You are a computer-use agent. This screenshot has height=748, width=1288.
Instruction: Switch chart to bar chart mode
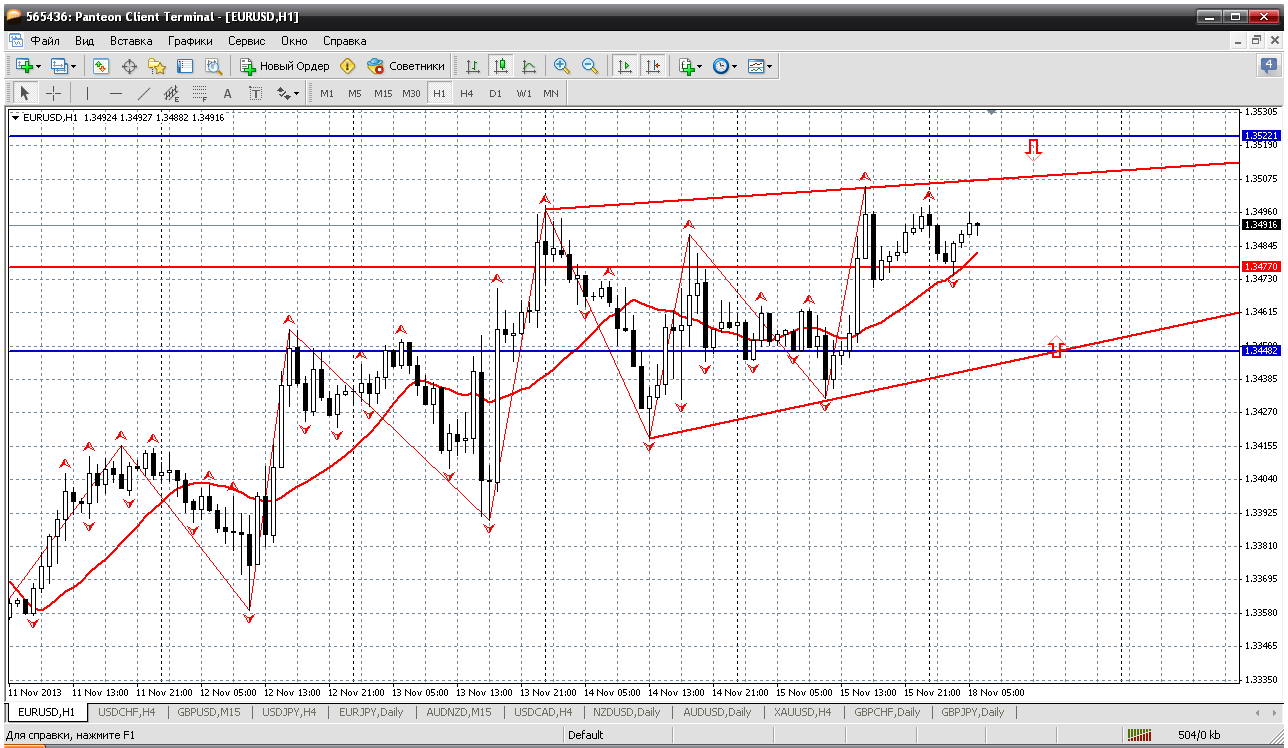[473, 66]
